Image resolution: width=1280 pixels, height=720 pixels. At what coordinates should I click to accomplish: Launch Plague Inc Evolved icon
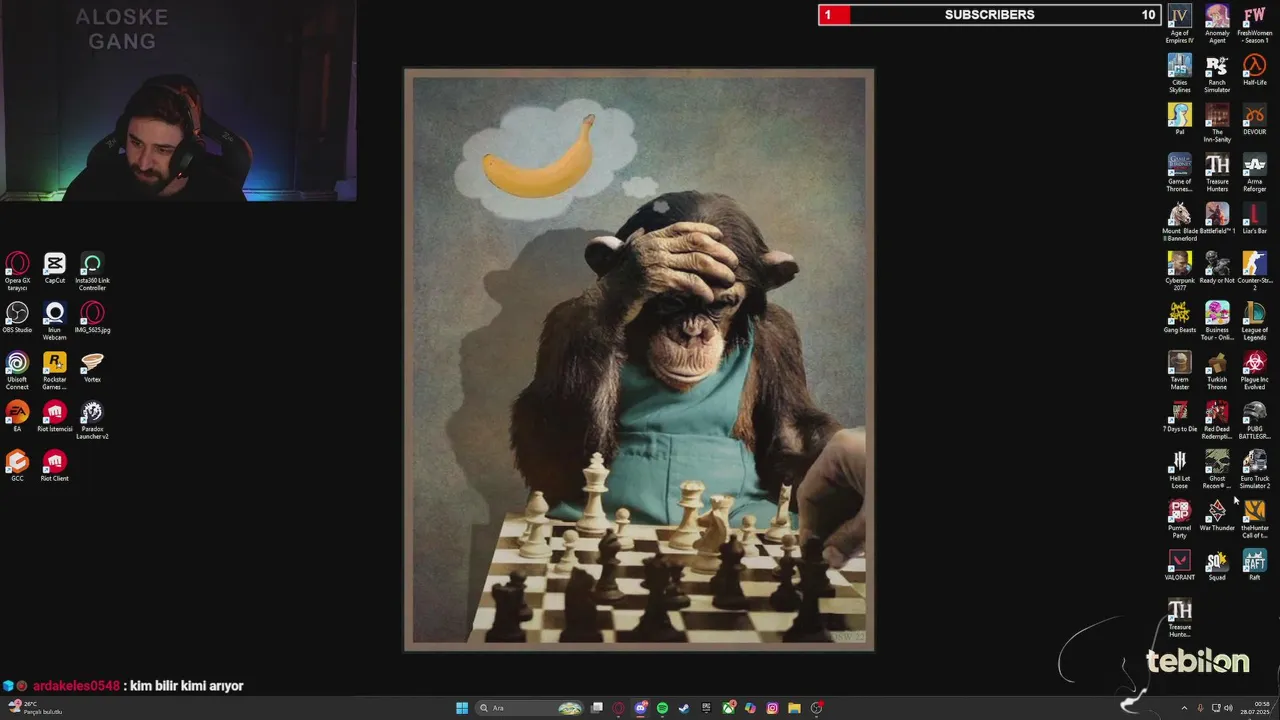coord(1255,370)
